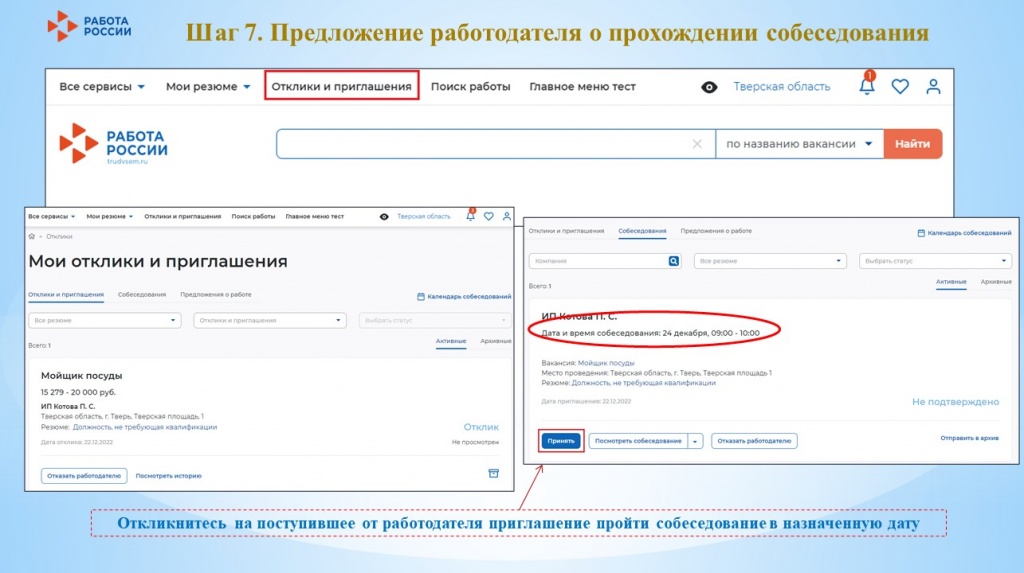1024x573 pixels.
Task: Open the Все резюме dropdown in the right panel
Action: tap(770, 261)
